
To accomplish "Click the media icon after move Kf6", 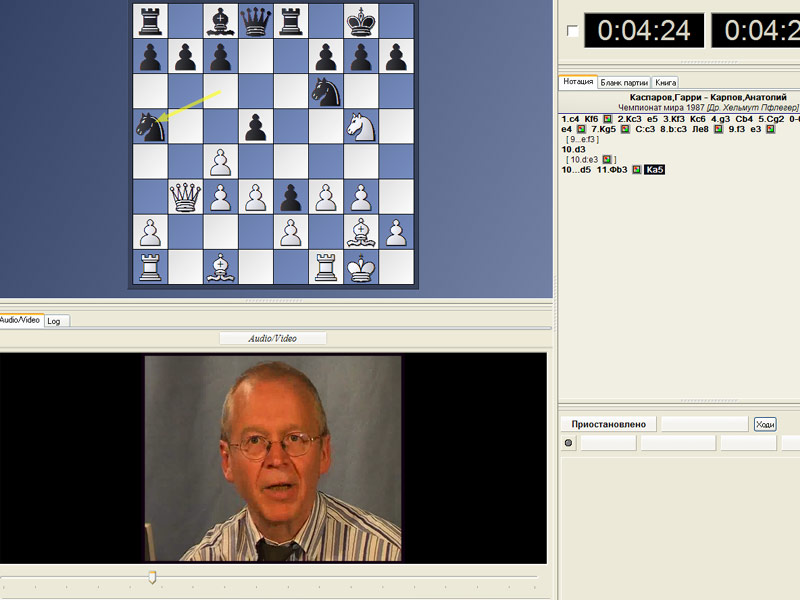I will click(607, 119).
